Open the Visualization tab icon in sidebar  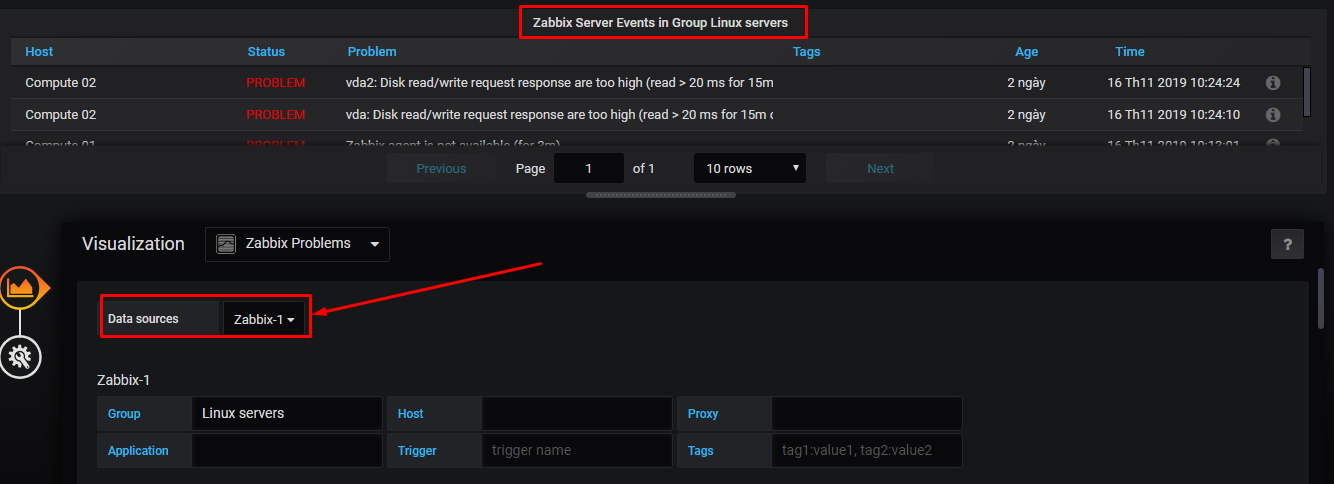[20, 288]
